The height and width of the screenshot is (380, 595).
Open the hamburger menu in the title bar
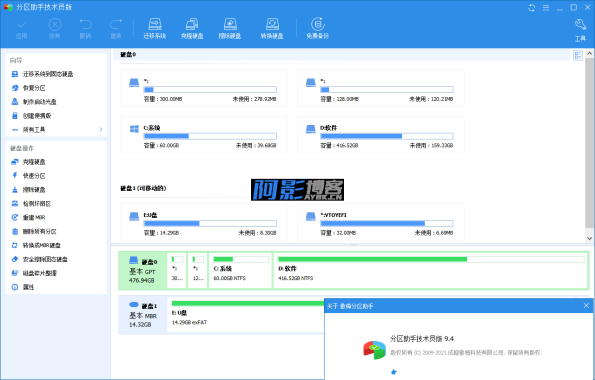click(x=546, y=8)
